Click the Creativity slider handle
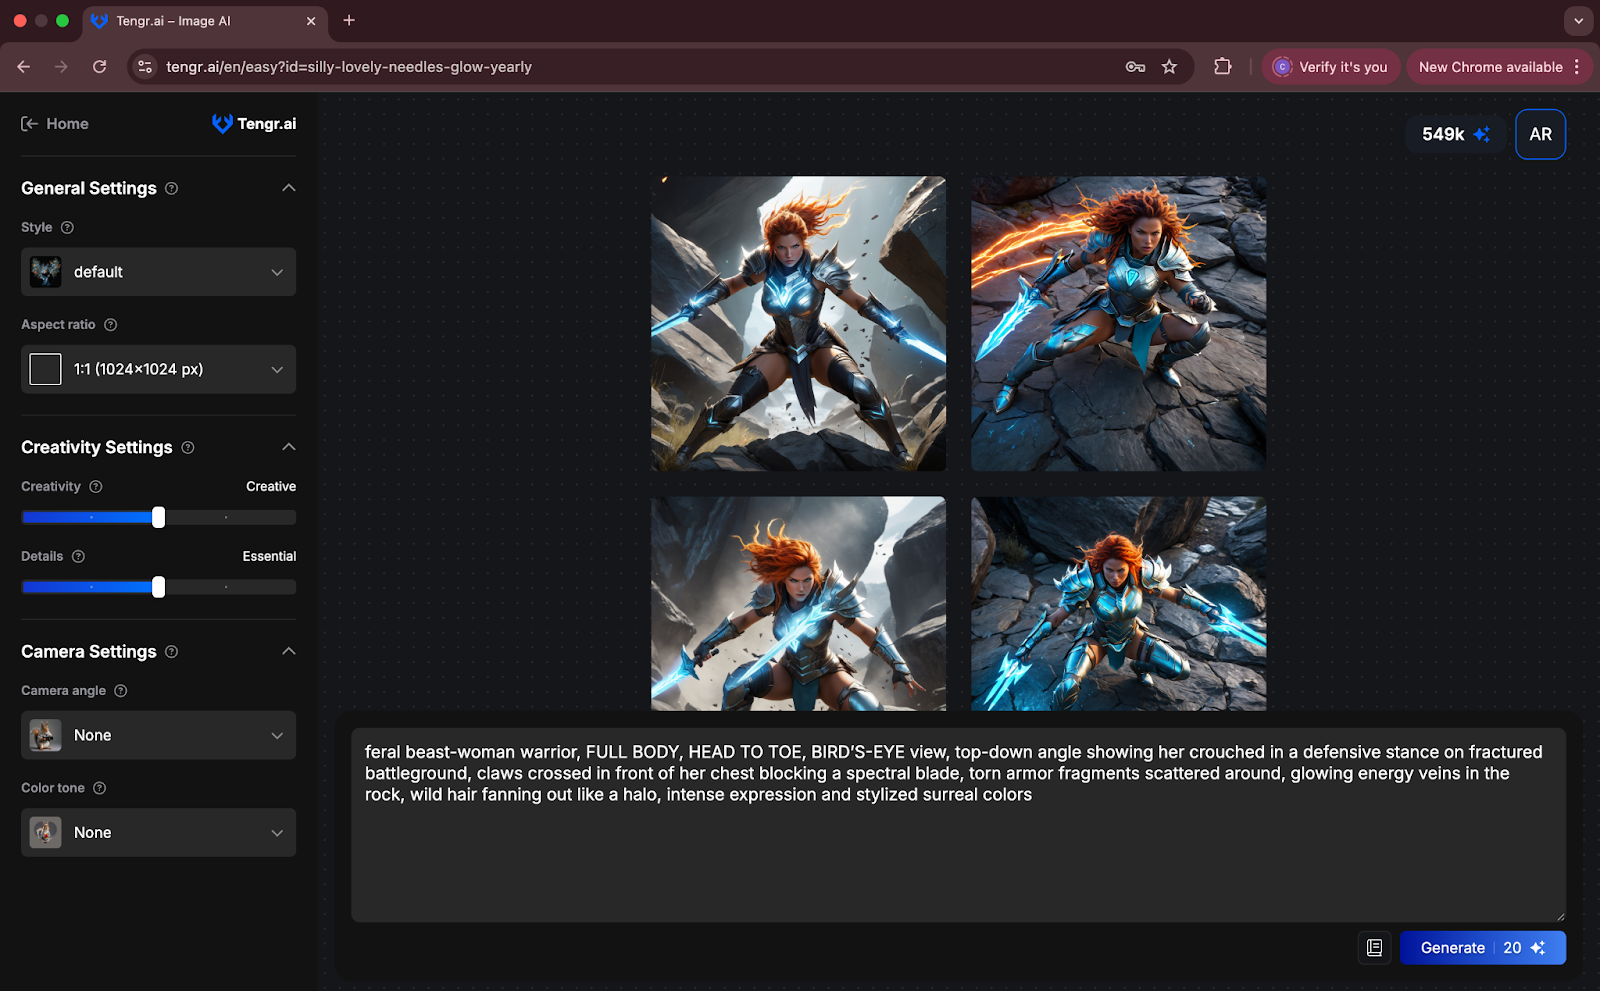 point(158,517)
